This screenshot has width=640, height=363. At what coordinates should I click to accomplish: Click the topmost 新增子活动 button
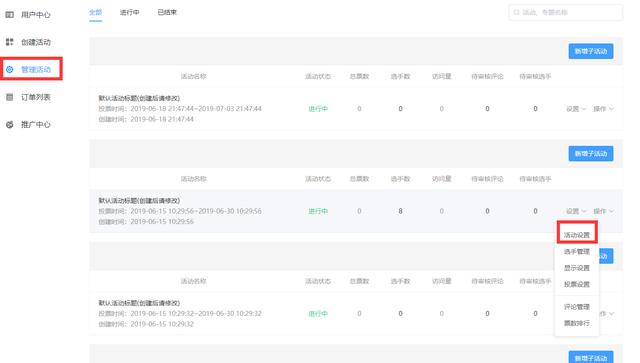point(591,51)
